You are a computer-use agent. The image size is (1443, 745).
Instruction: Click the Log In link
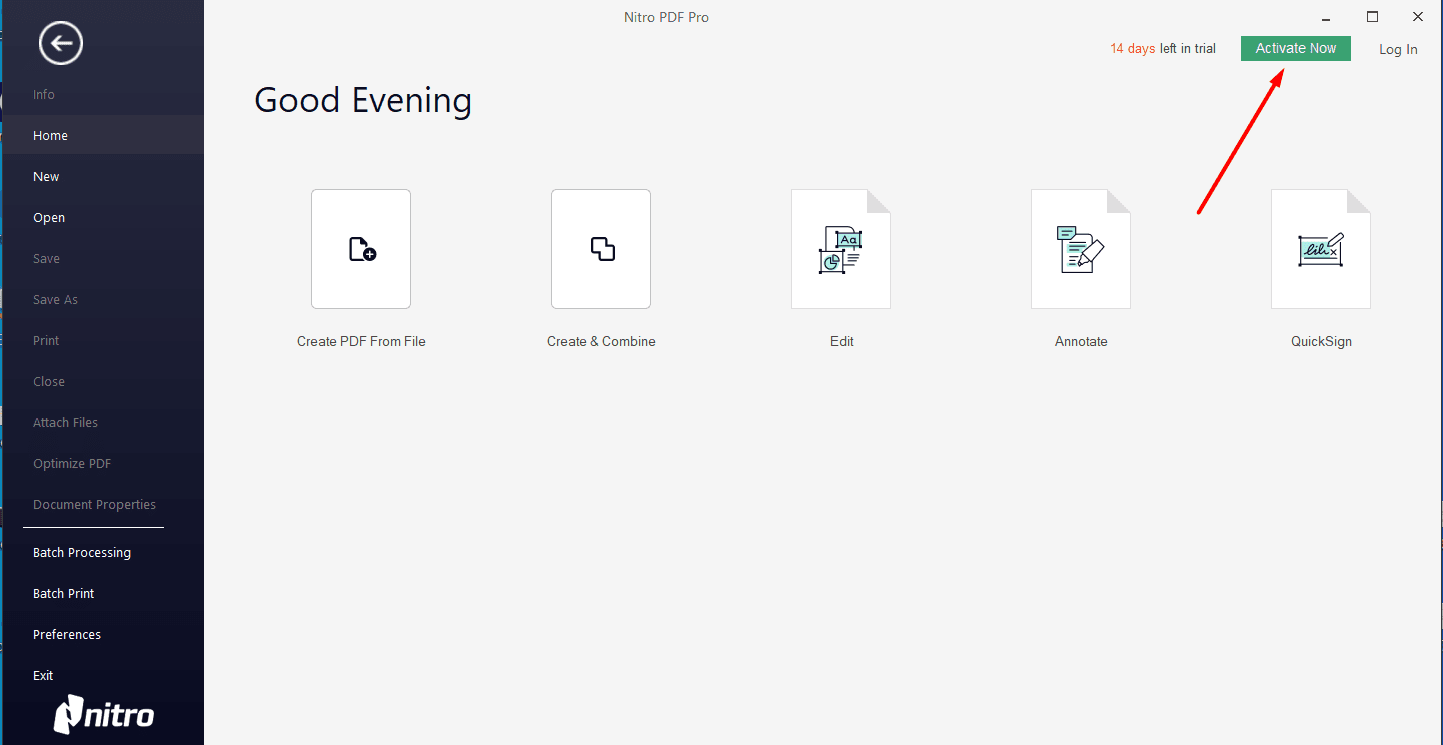pyautogui.click(x=1398, y=49)
